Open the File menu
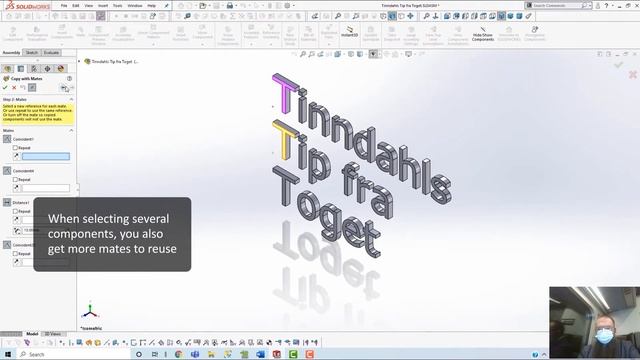The width and height of the screenshot is (640, 360). [x=64, y=6]
